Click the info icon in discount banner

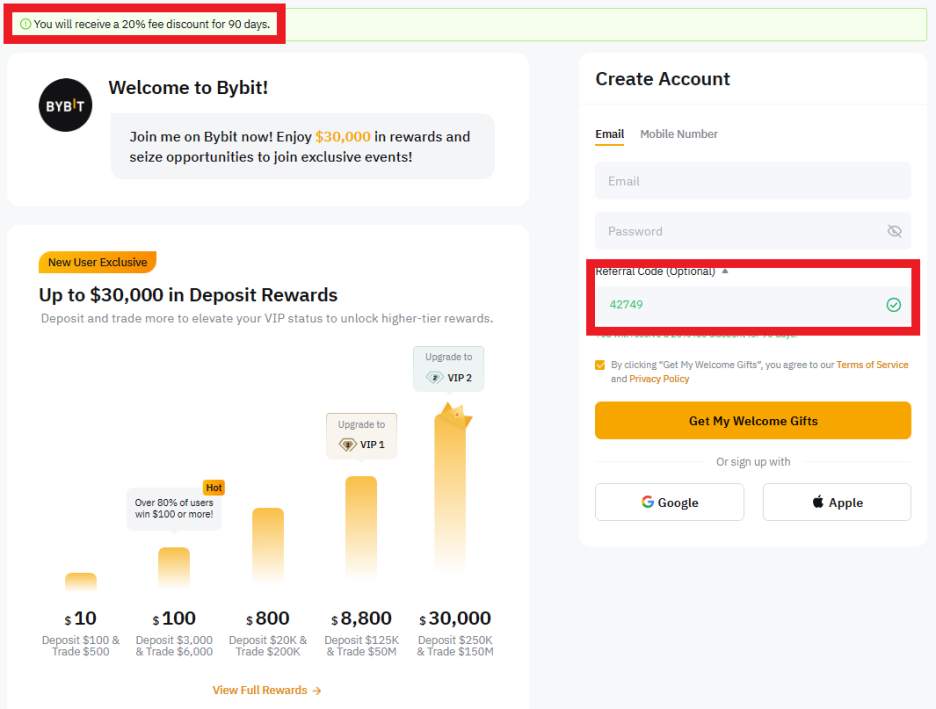26,24
